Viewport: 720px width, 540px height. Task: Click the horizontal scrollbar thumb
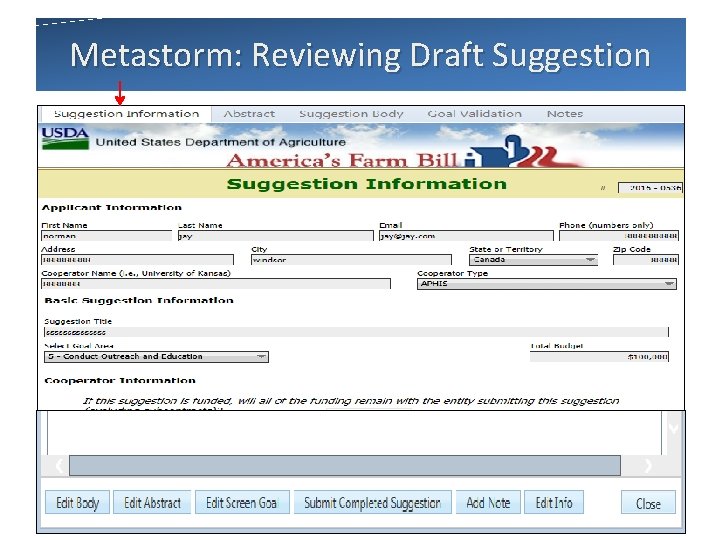[x=345, y=466]
